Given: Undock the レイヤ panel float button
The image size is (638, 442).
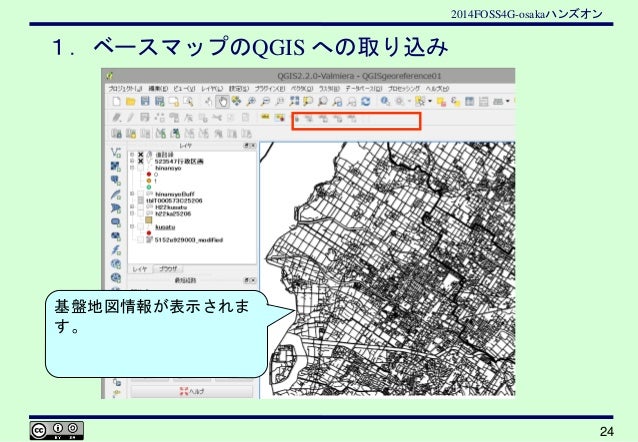Looking at the screenshot, I should click(x=247, y=145).
